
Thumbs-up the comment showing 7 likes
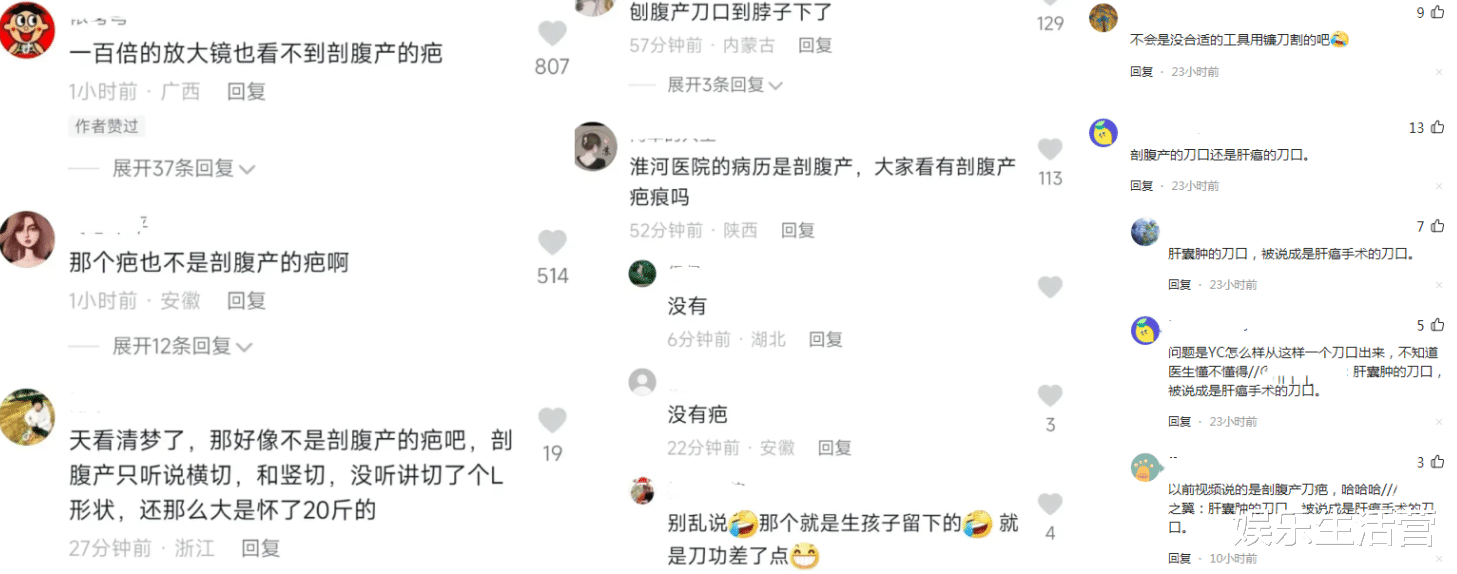1438,227
